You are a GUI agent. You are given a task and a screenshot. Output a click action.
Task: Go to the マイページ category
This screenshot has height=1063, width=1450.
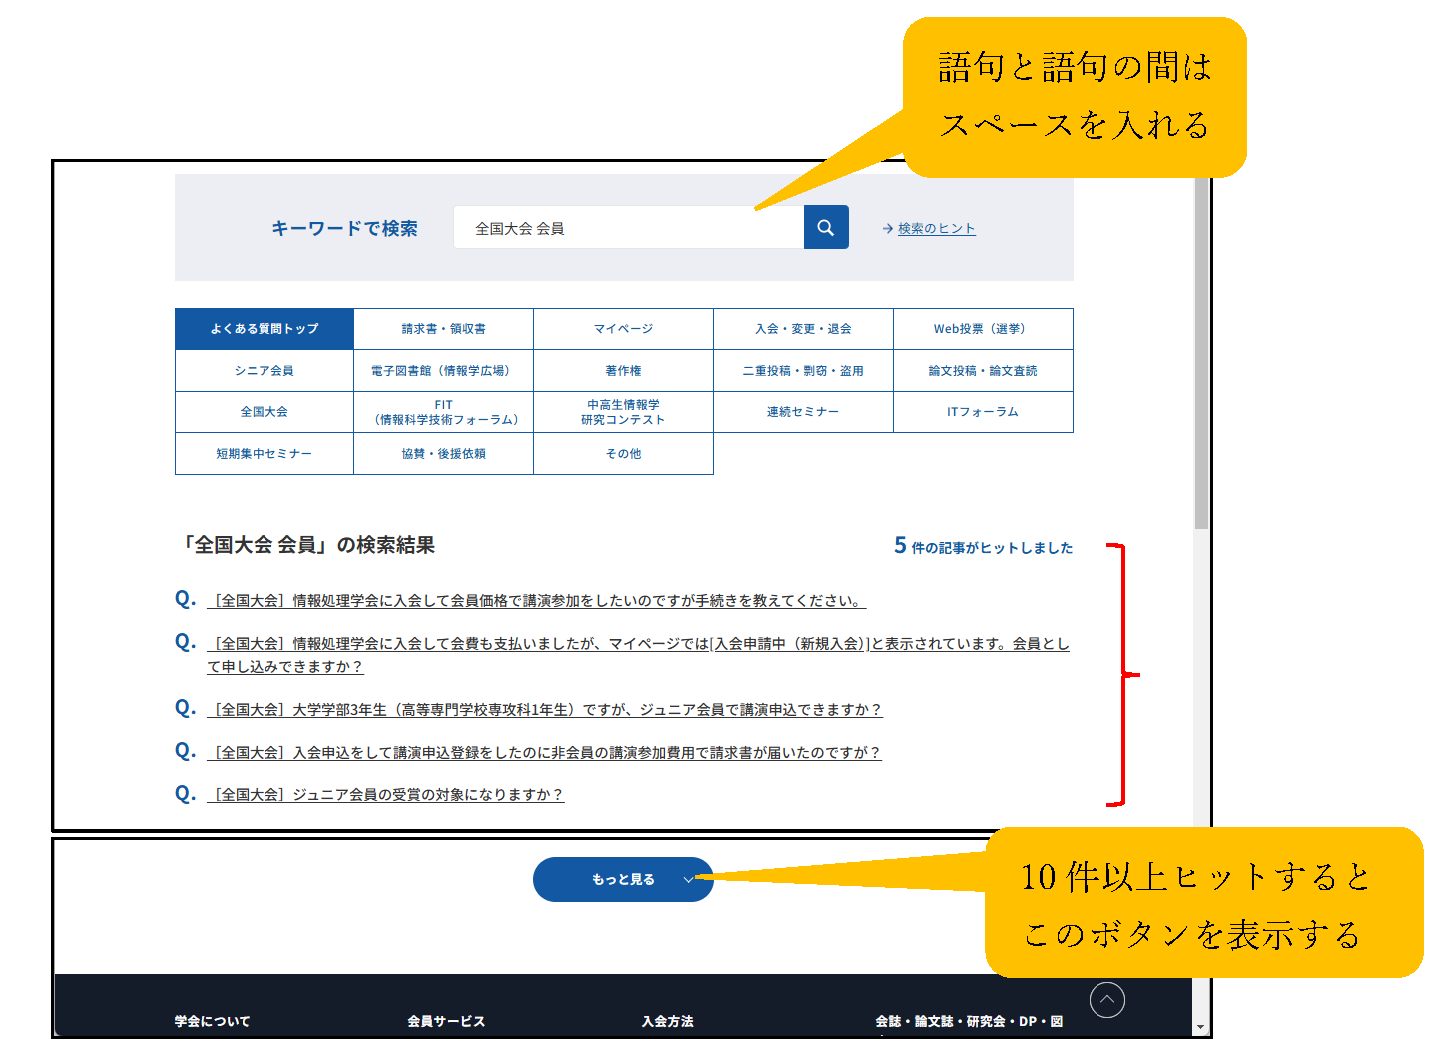[623, 329]
